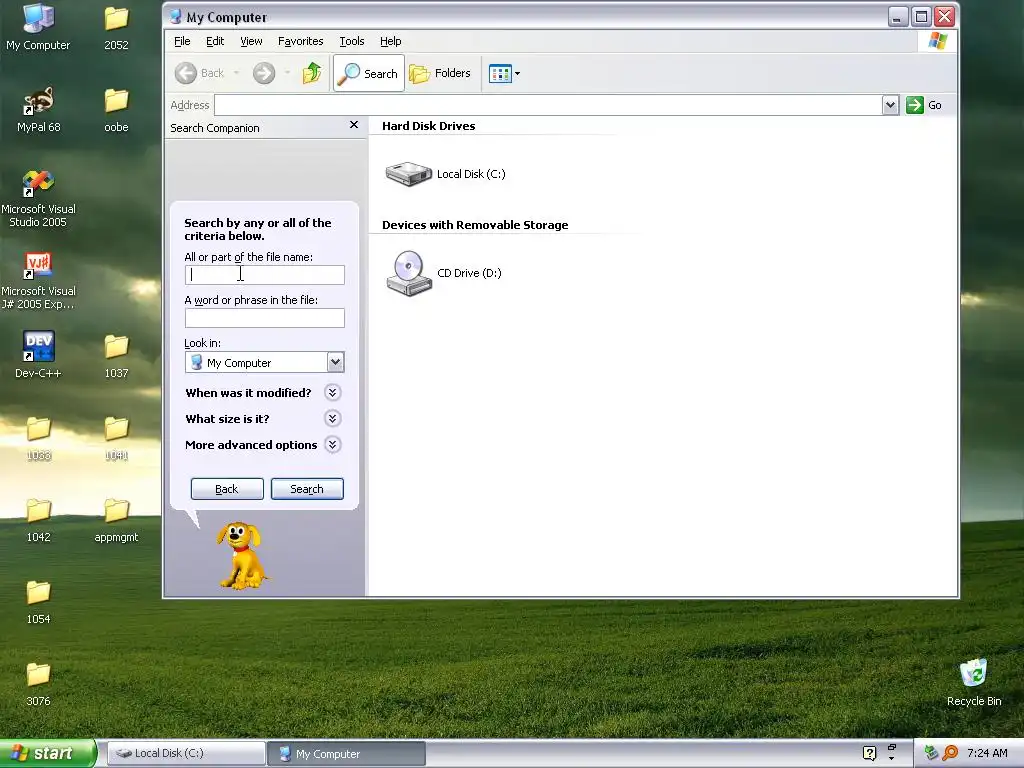1024x768 pixels.
Task: Click the language bar options tray arrow
Action: pos(891,758)
